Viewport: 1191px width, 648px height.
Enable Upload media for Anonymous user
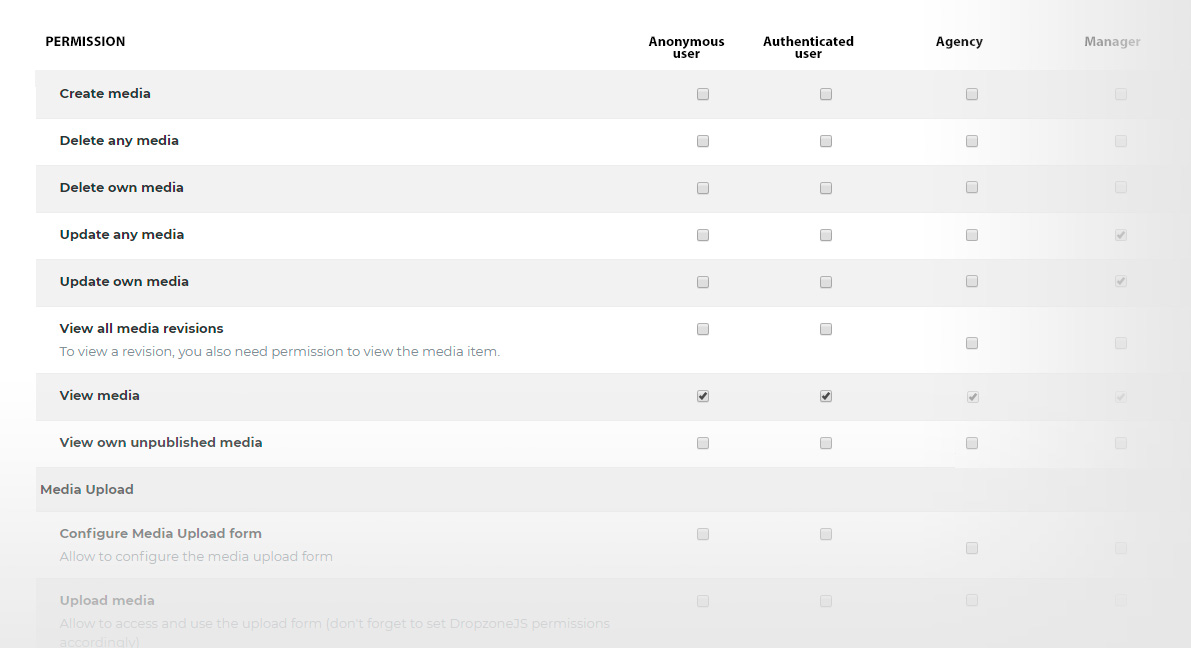click(703, 602)
